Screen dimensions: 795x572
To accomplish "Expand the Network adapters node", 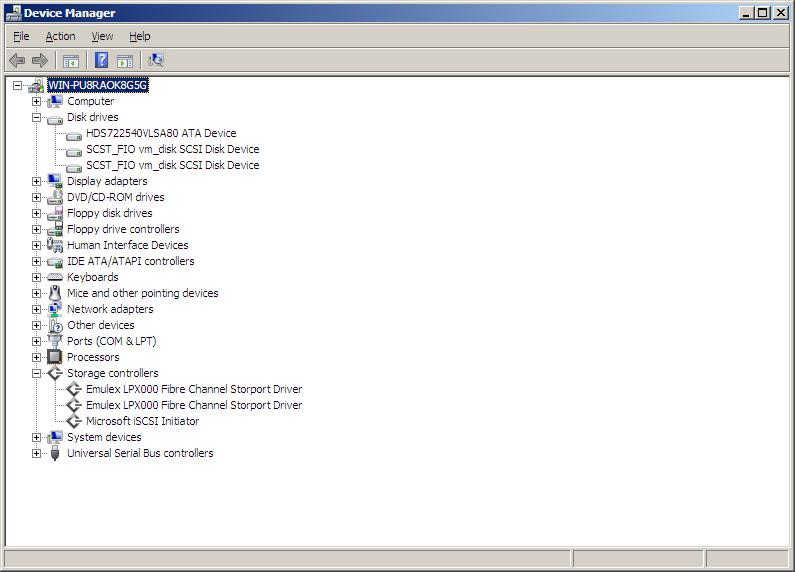I will pyautogui.click(x=37, y=309).
